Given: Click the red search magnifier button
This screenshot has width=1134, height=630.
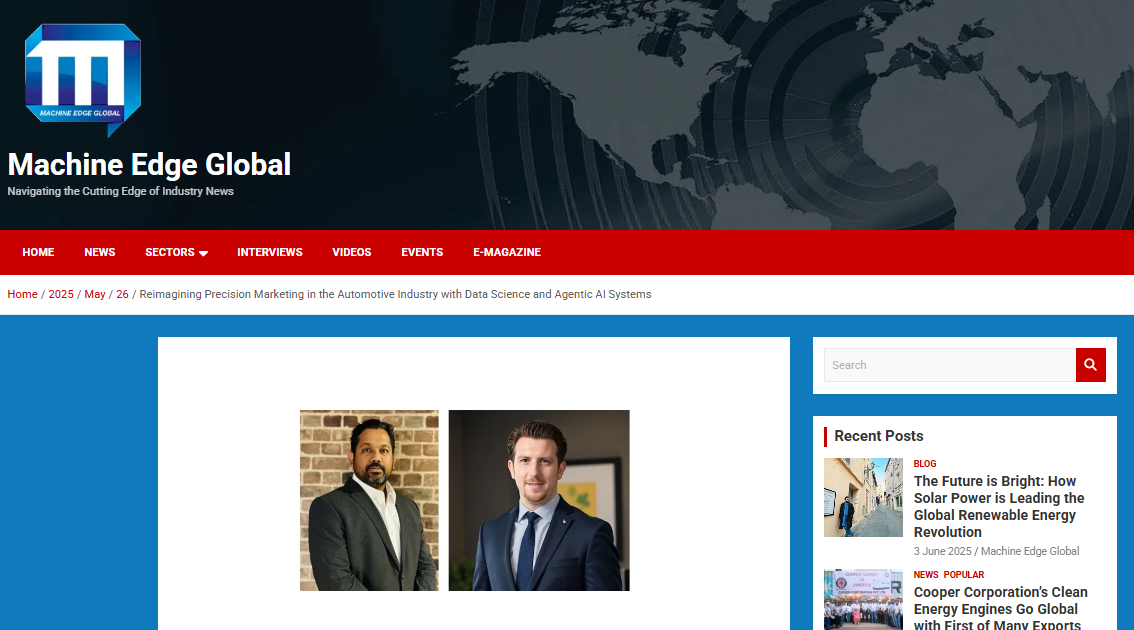Looking at the screenshot, I should (x=1091, y=365).
